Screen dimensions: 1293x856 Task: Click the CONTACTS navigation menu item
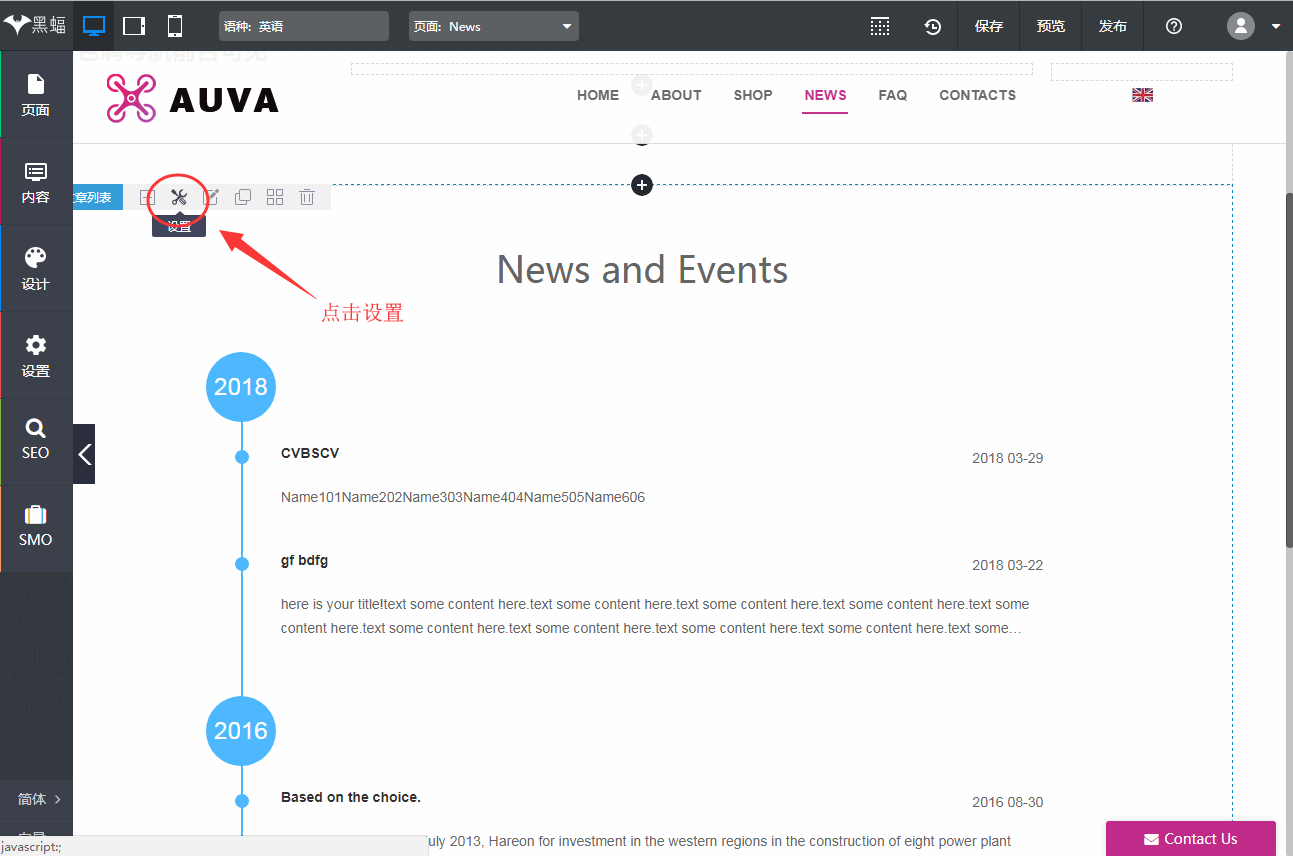point(977,95)
